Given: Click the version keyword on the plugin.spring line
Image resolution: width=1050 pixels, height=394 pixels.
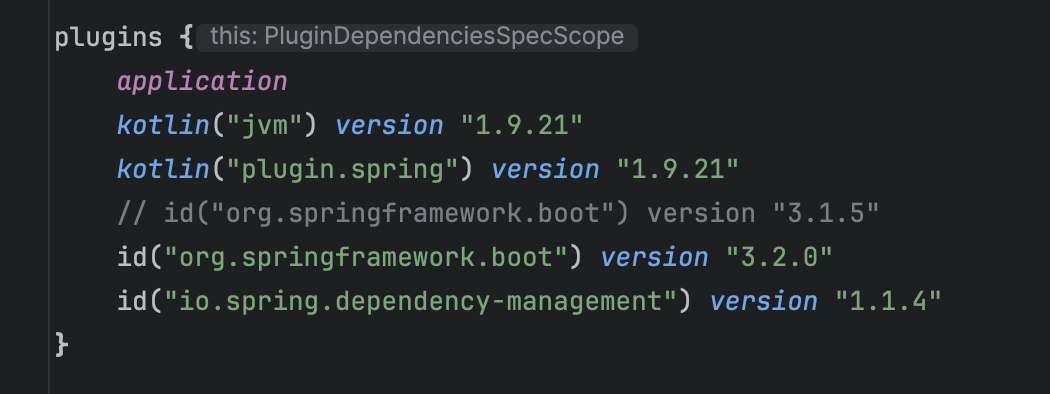Looking at the screenshot, I should [545, 170].
